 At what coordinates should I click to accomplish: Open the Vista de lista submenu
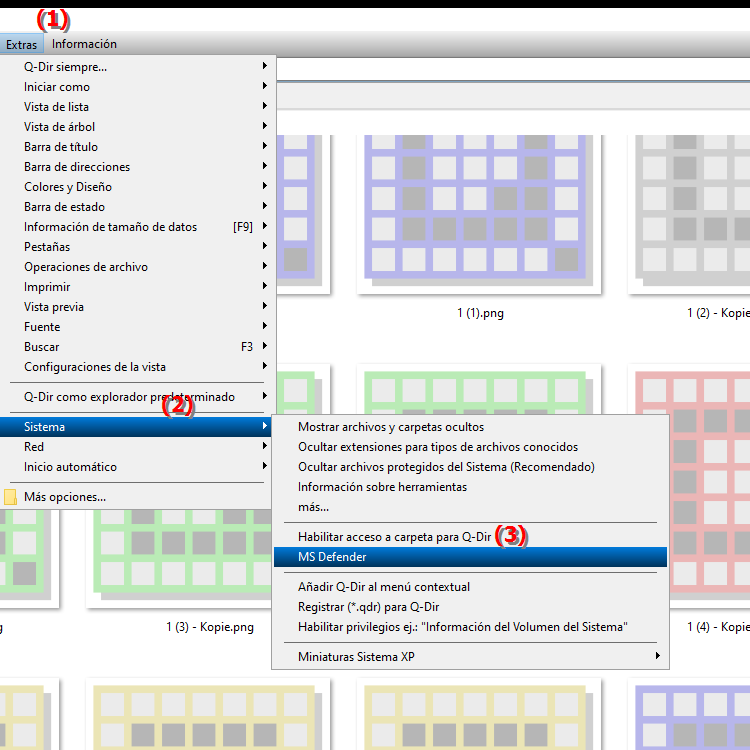(138, 107)
